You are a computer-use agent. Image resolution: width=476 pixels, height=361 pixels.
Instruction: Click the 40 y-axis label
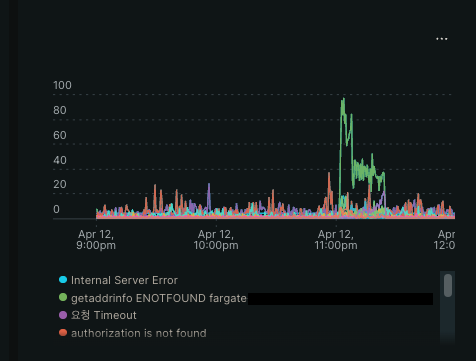pos(60,160)
